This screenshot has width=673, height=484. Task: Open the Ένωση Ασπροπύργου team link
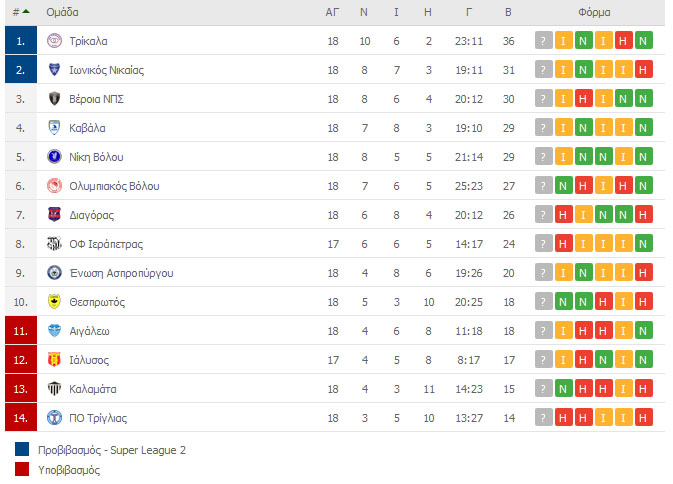(x=121, y=273)
